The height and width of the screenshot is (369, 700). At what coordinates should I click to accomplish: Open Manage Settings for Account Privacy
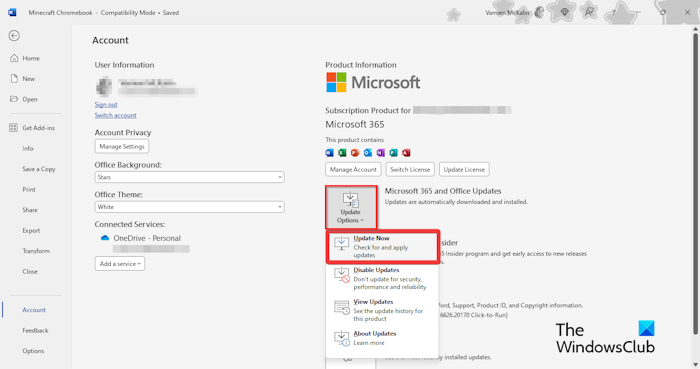[122, 146]
